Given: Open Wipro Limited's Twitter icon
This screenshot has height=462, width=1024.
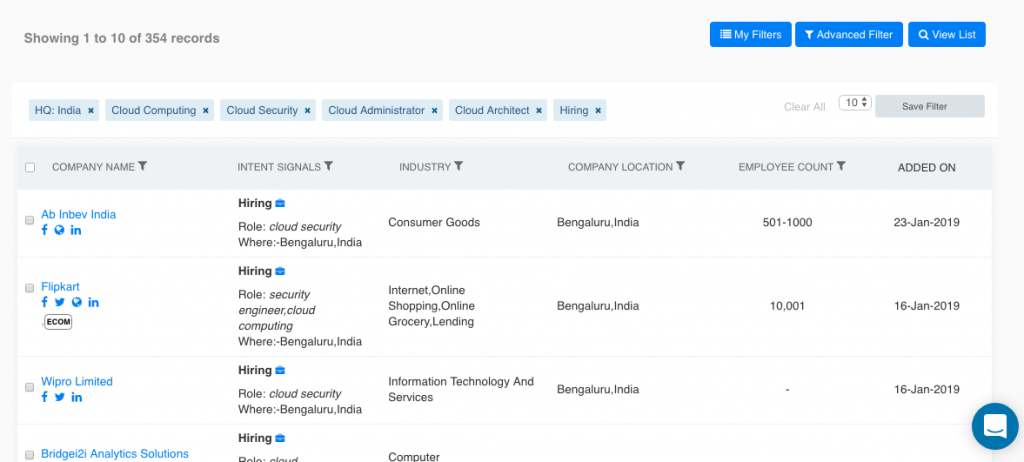Looking at the screenshot, I should [x=59, y=397].
